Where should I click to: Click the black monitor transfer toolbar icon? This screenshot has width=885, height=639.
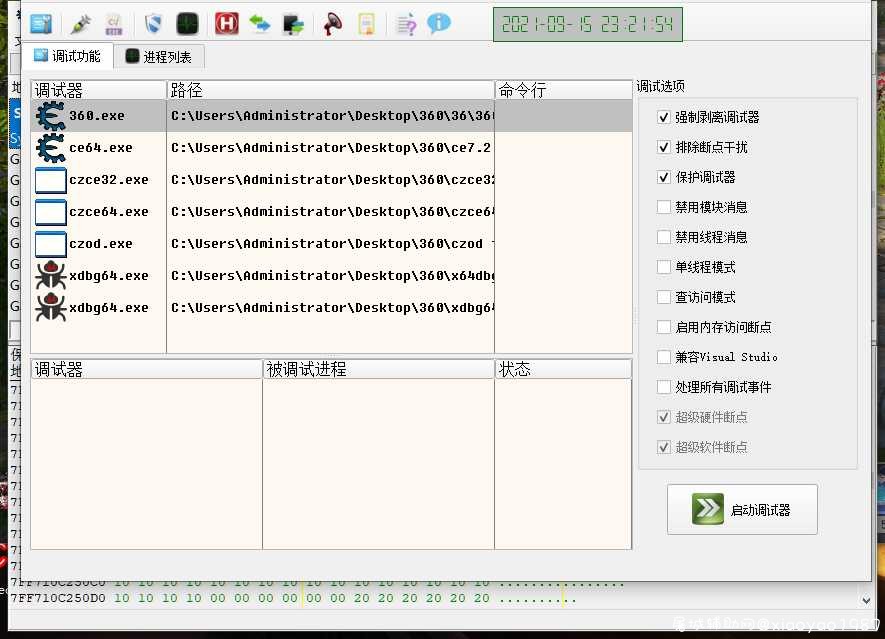pyautogui.click(x=293, y=24)
